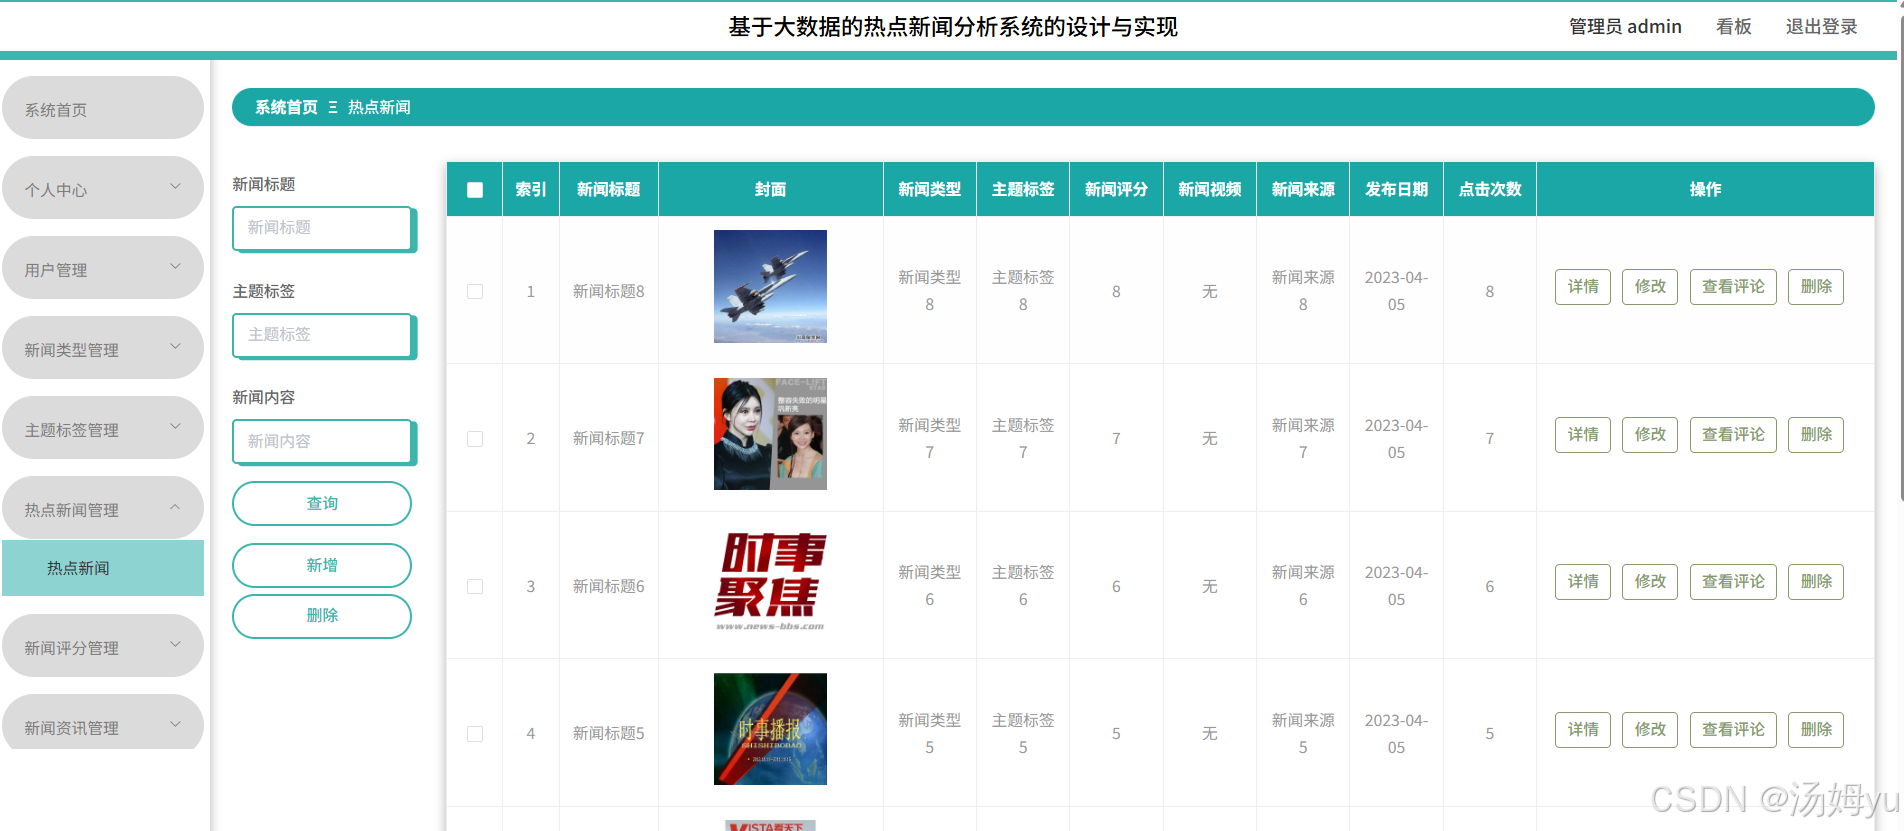Check the checkbox for row 新闻标题5
1904x831 pixels.
click(475, 734)
